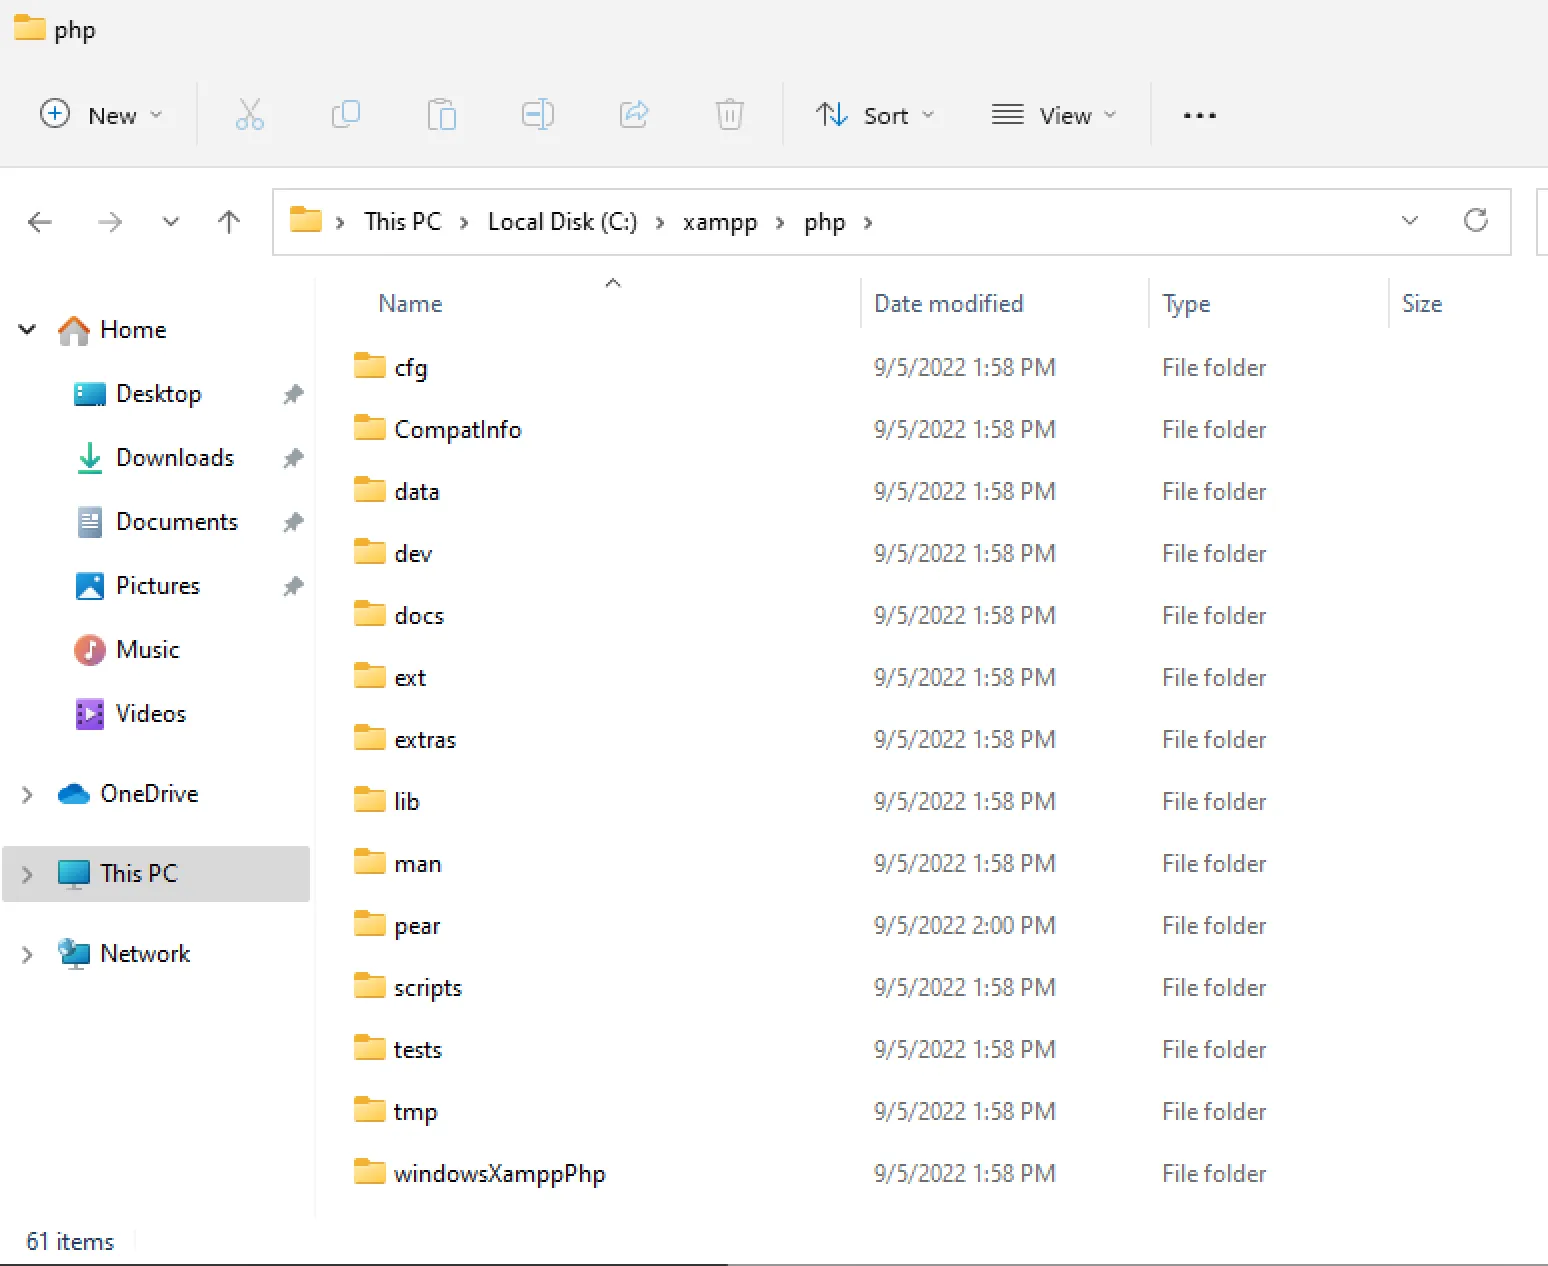
Task: Sort by the Type column header
Action: pos(1186,304)
